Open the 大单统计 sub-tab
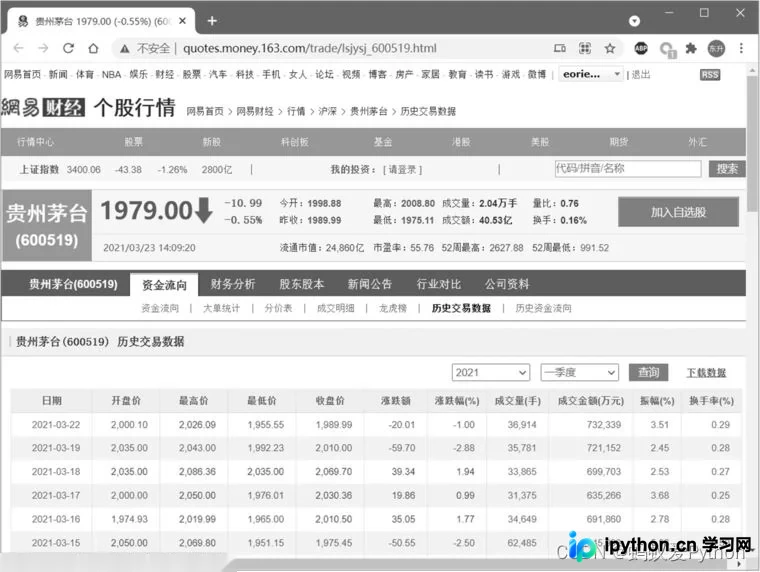Screen dimensions: 760x572 (222, 308)
